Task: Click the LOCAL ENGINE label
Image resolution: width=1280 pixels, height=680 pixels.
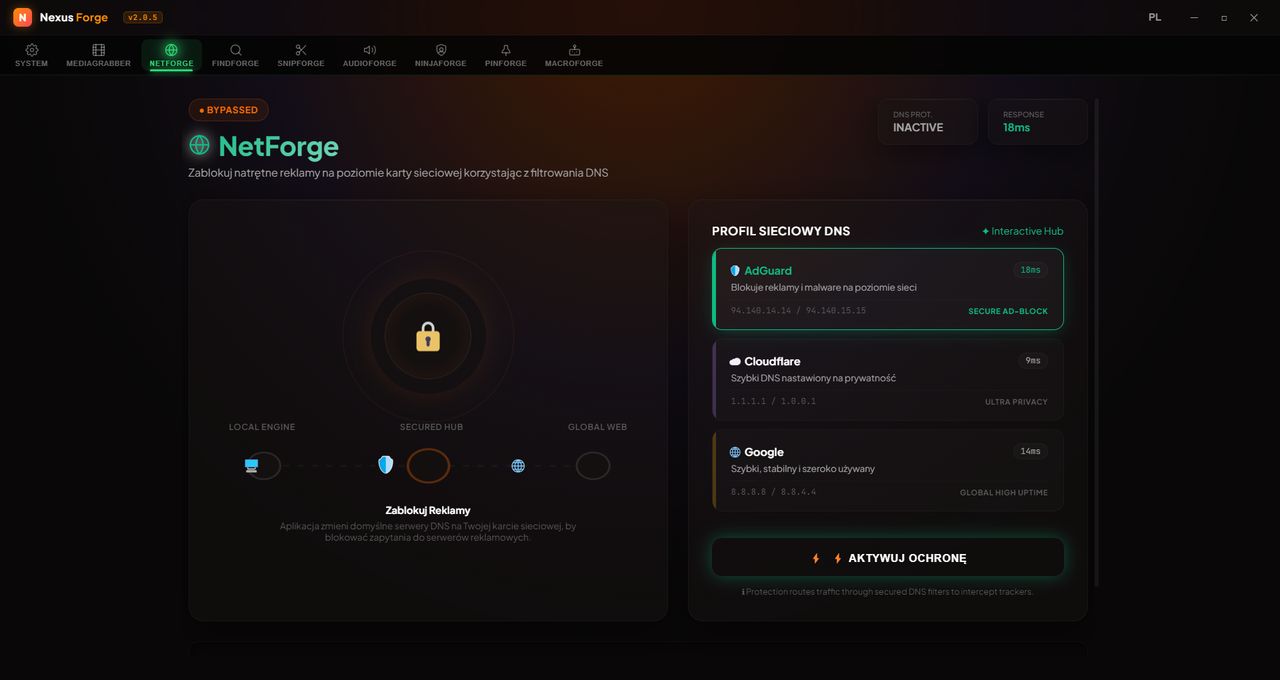Action: point(262,427)
